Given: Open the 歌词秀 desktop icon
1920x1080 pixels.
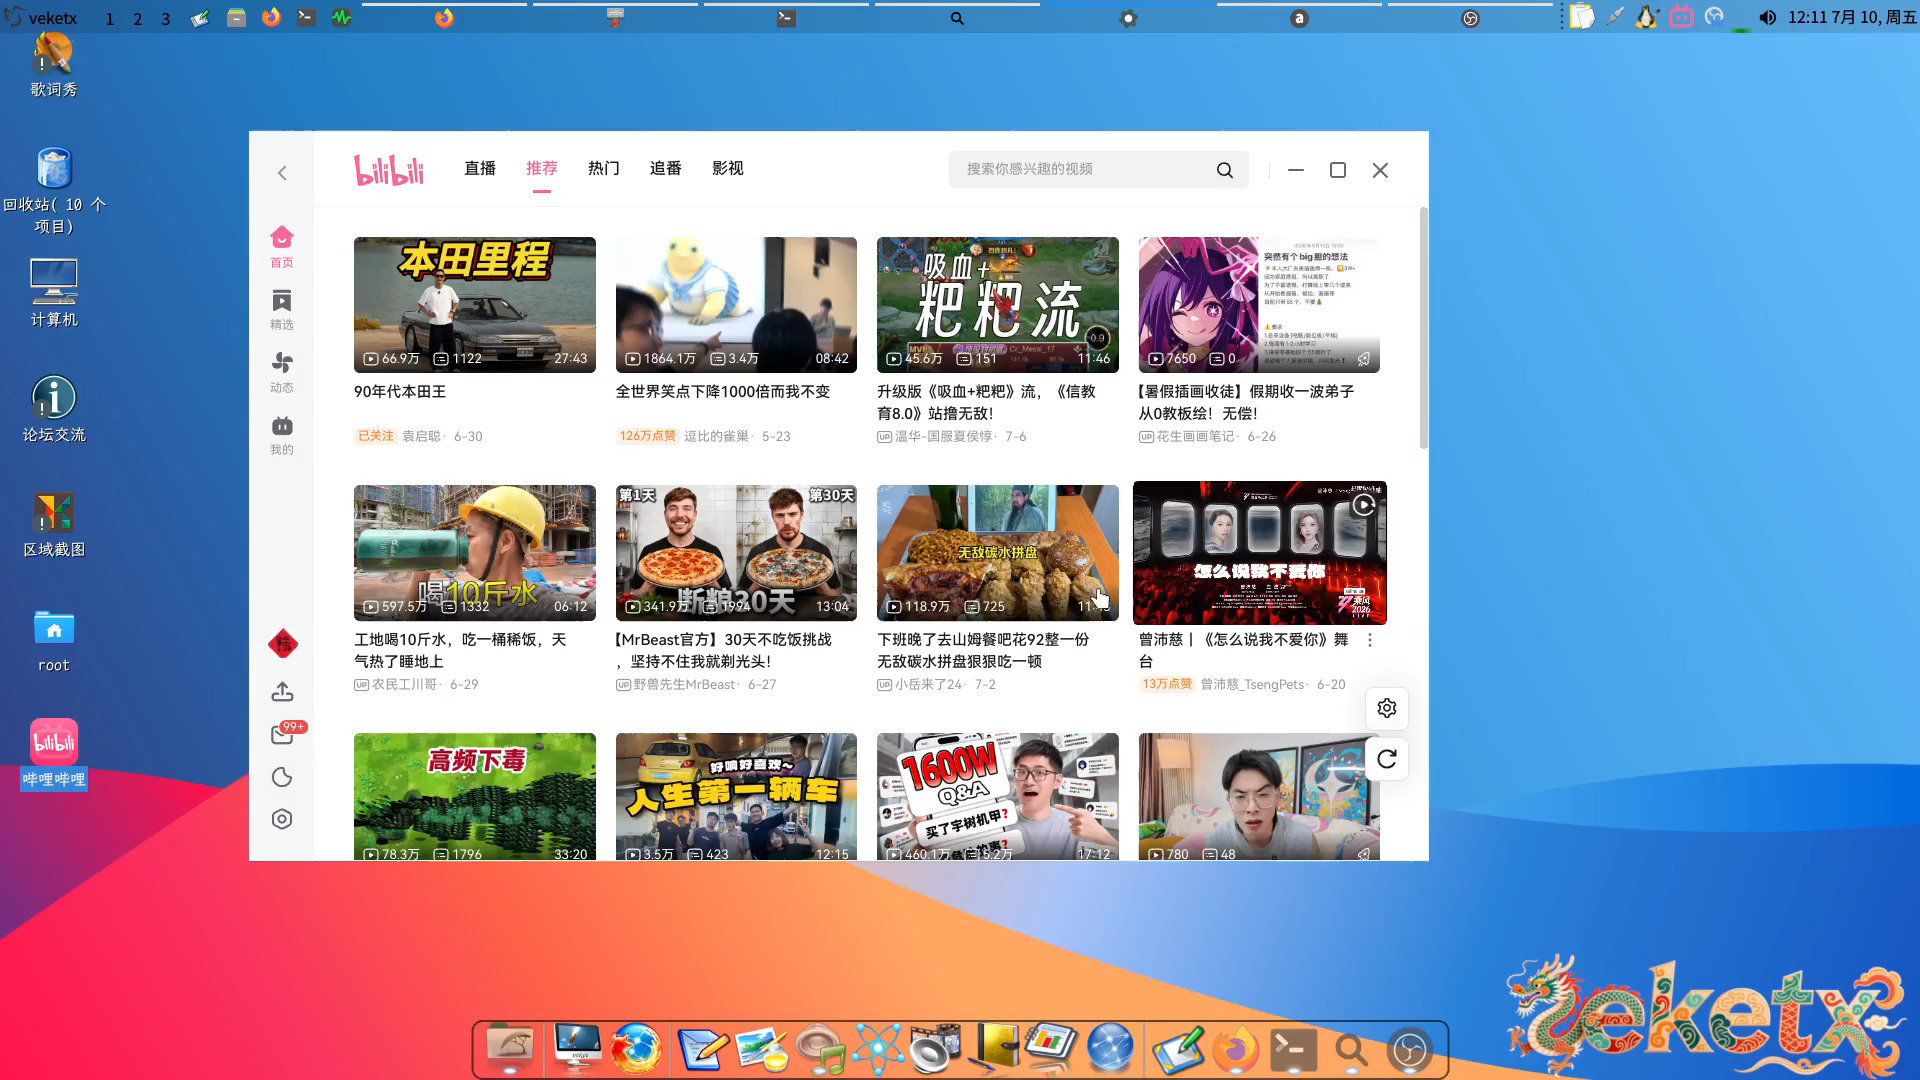Looking at the screenshot, I should 54,65.
